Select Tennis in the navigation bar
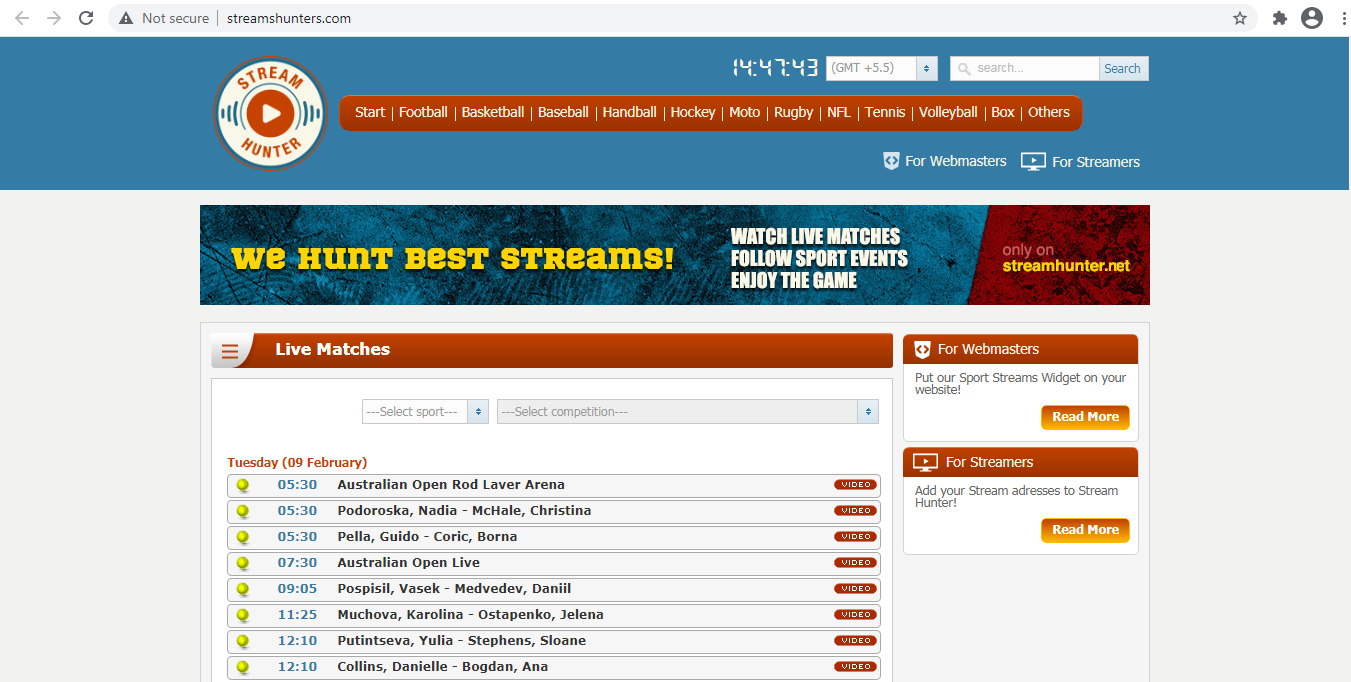The height and width of the screenshot is (682, 1351). pos(885,112)
